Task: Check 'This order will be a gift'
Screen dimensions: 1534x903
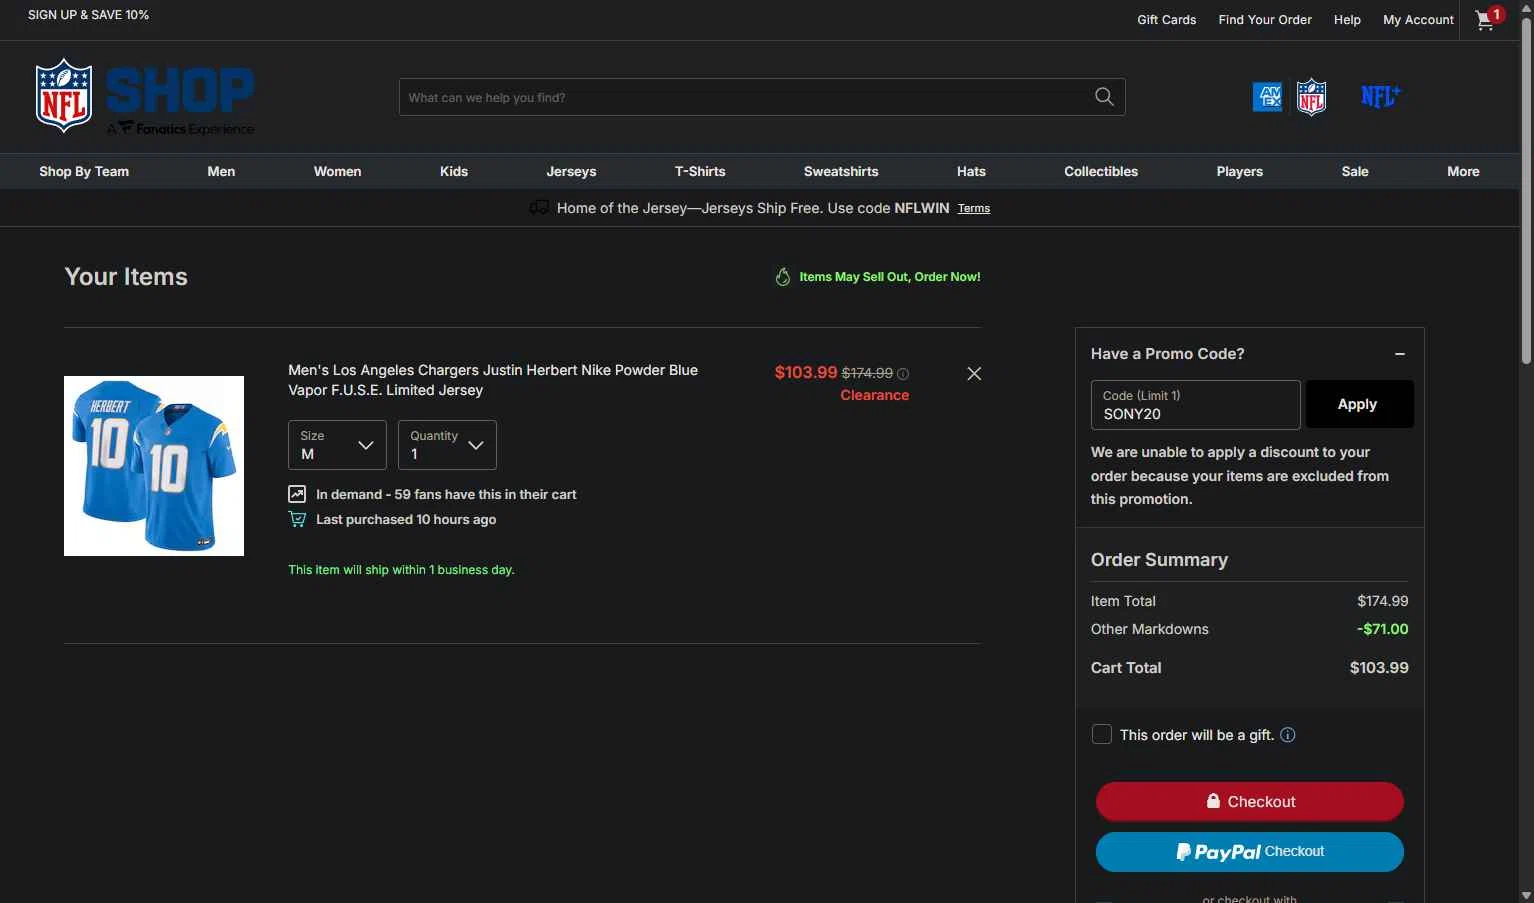Action: [1102, 735]
